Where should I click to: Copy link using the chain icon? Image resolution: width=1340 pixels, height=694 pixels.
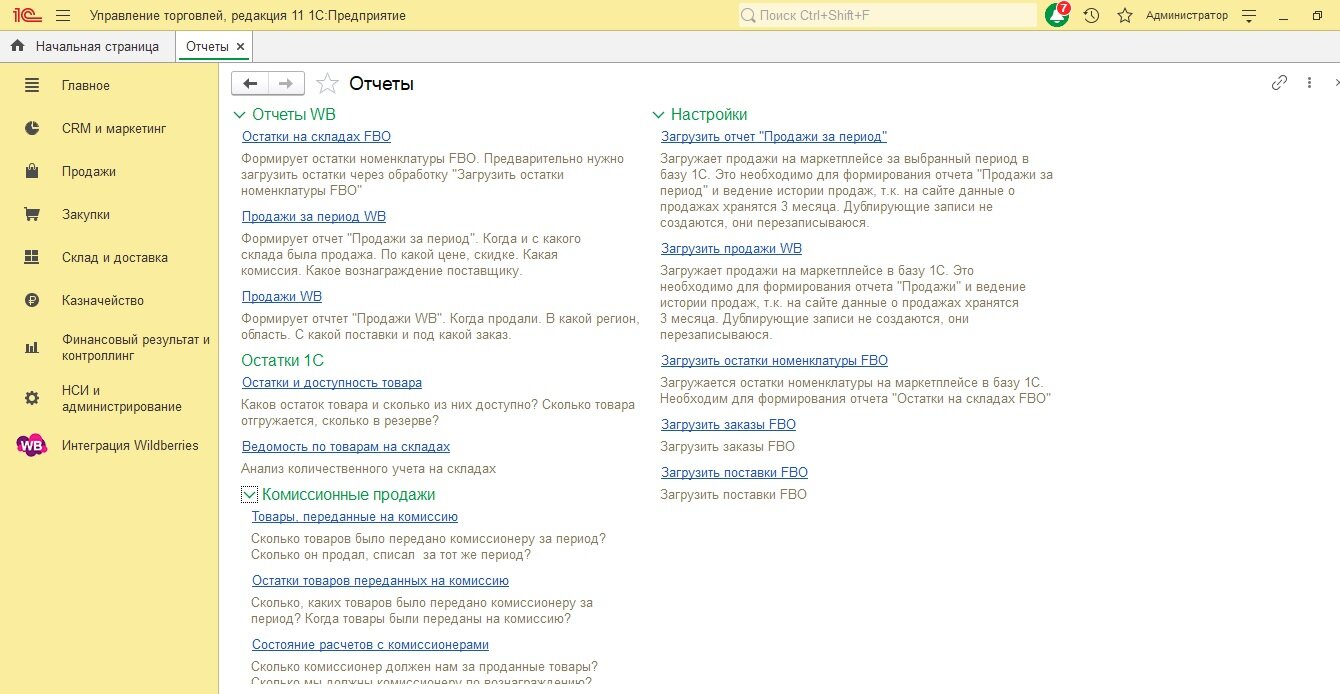1279,83
